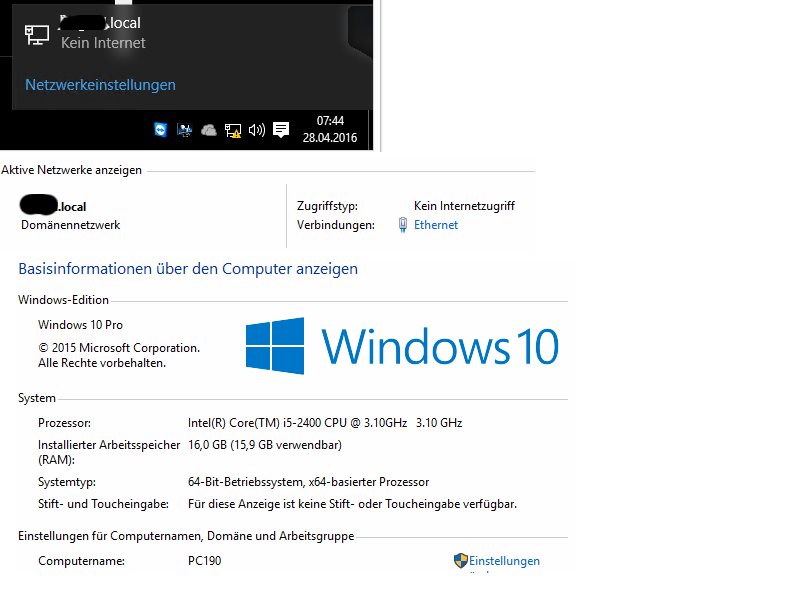Click Domänennetzwerk label
The width and height of the screenshot is (800, 600).
coord(70,225)
